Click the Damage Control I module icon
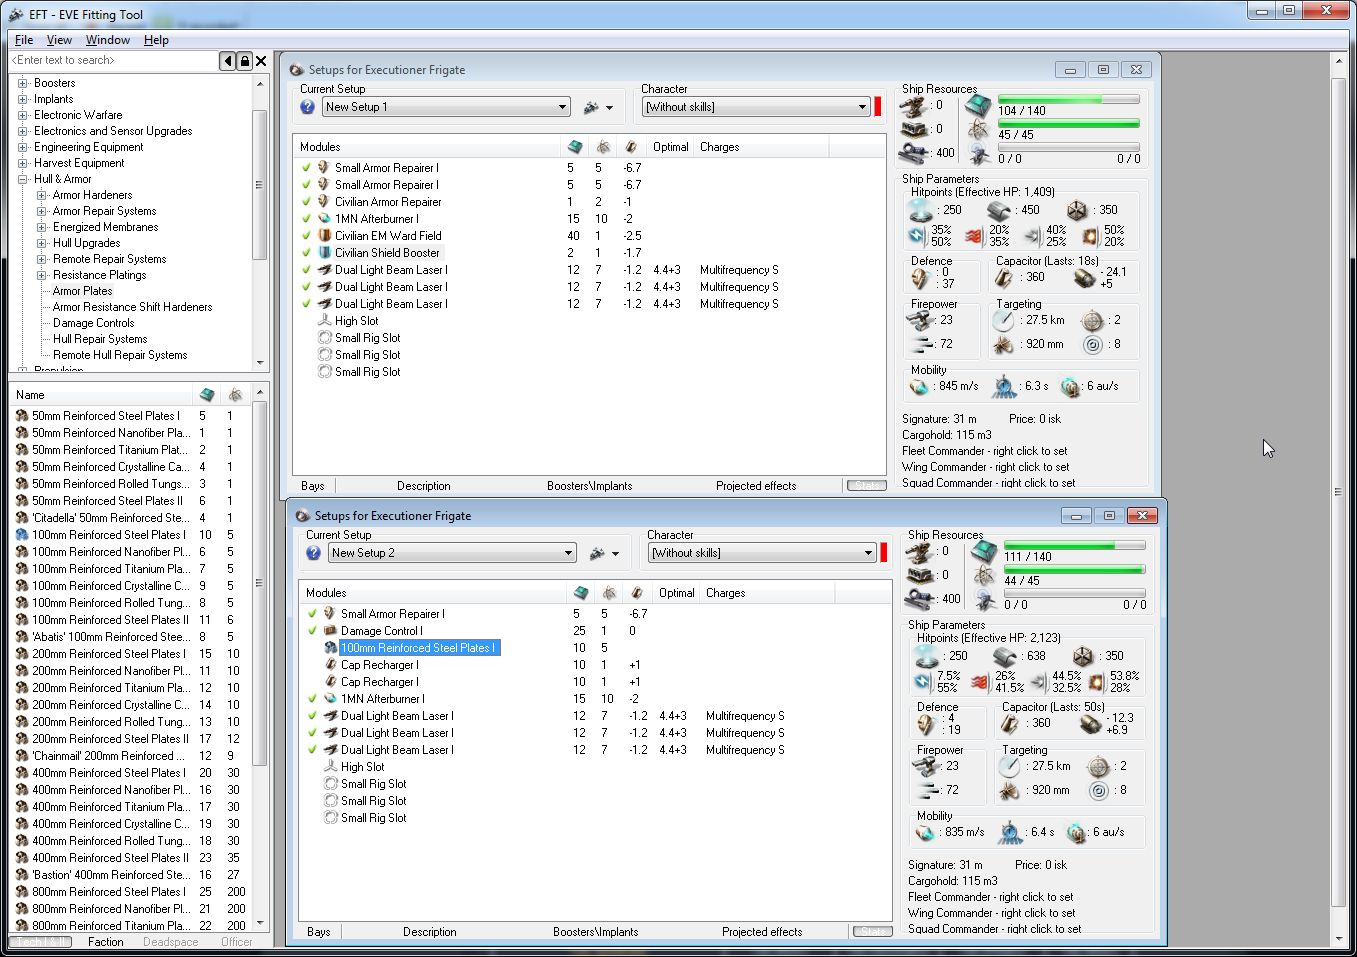The width and height of the screenshot is (1357, 957). 330,631
